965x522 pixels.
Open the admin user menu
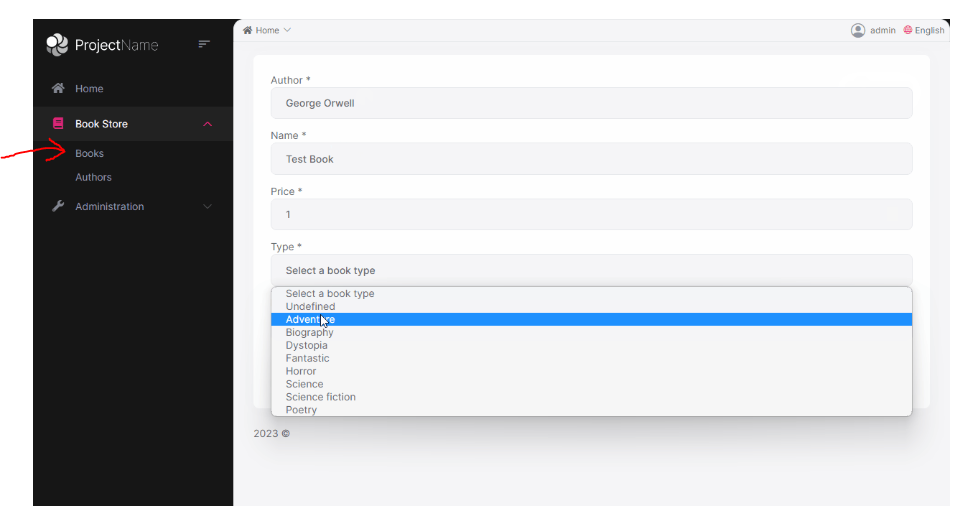click(883, 30)
